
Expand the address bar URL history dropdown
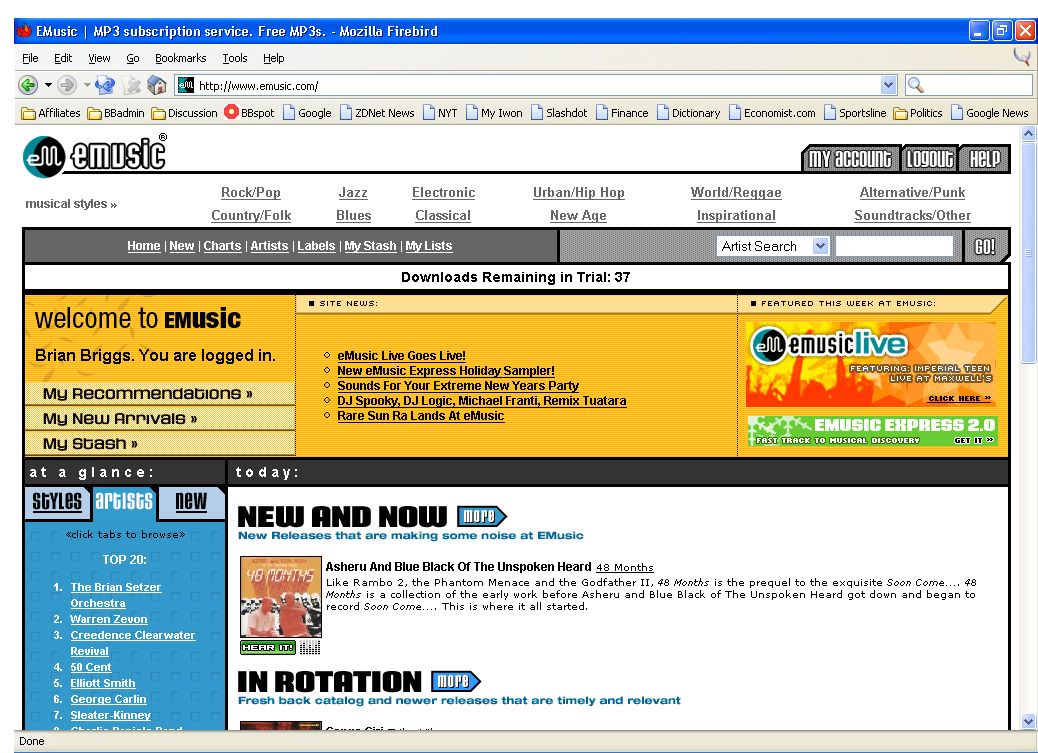[888, 85]
